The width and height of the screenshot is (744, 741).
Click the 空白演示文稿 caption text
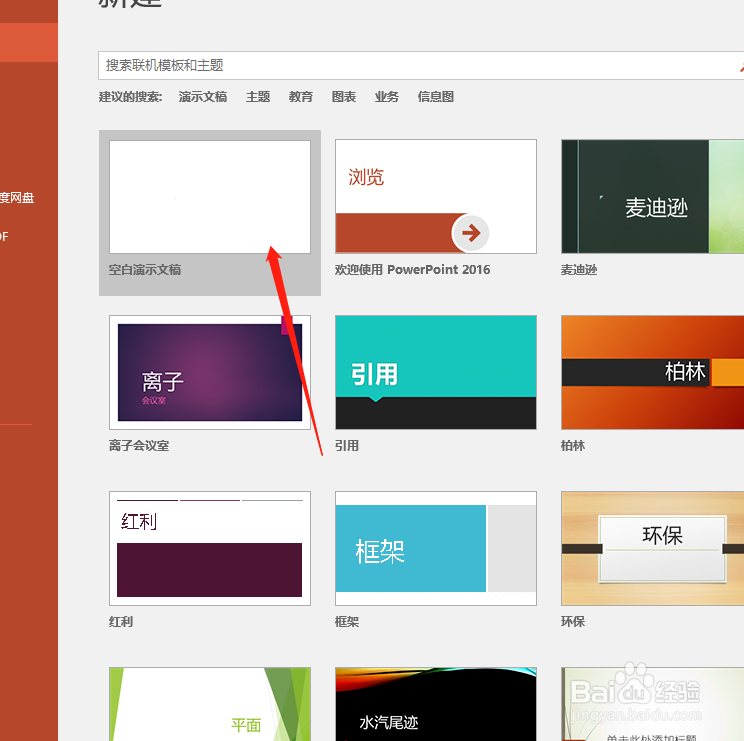(x=145, y=270)
